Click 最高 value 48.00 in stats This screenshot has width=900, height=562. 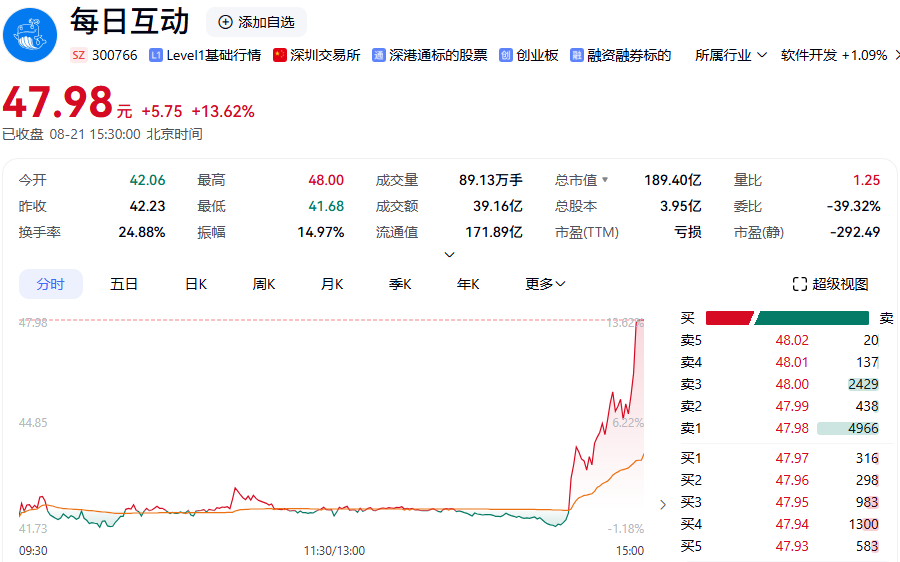[326, 180]
